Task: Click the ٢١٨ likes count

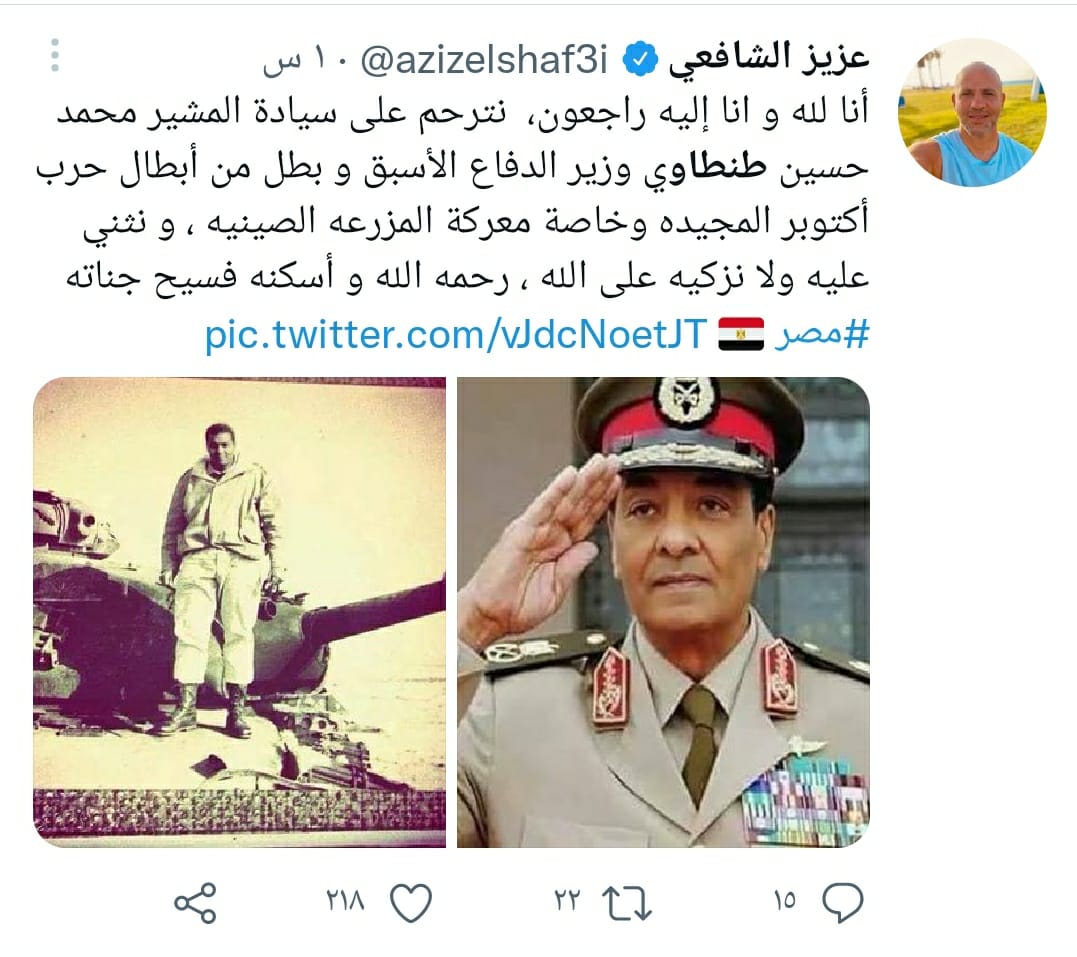Action: [x=345, y=901]
